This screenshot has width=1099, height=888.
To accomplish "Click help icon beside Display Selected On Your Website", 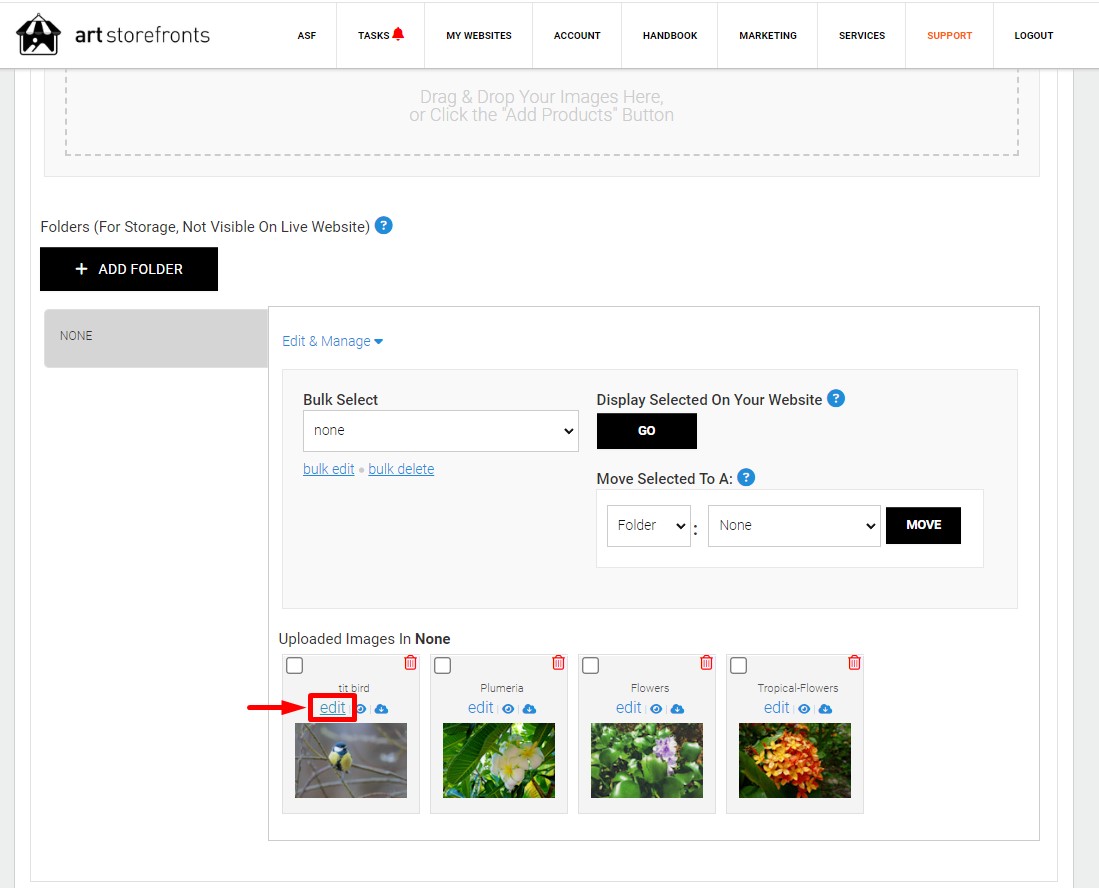I will [835, 398].
